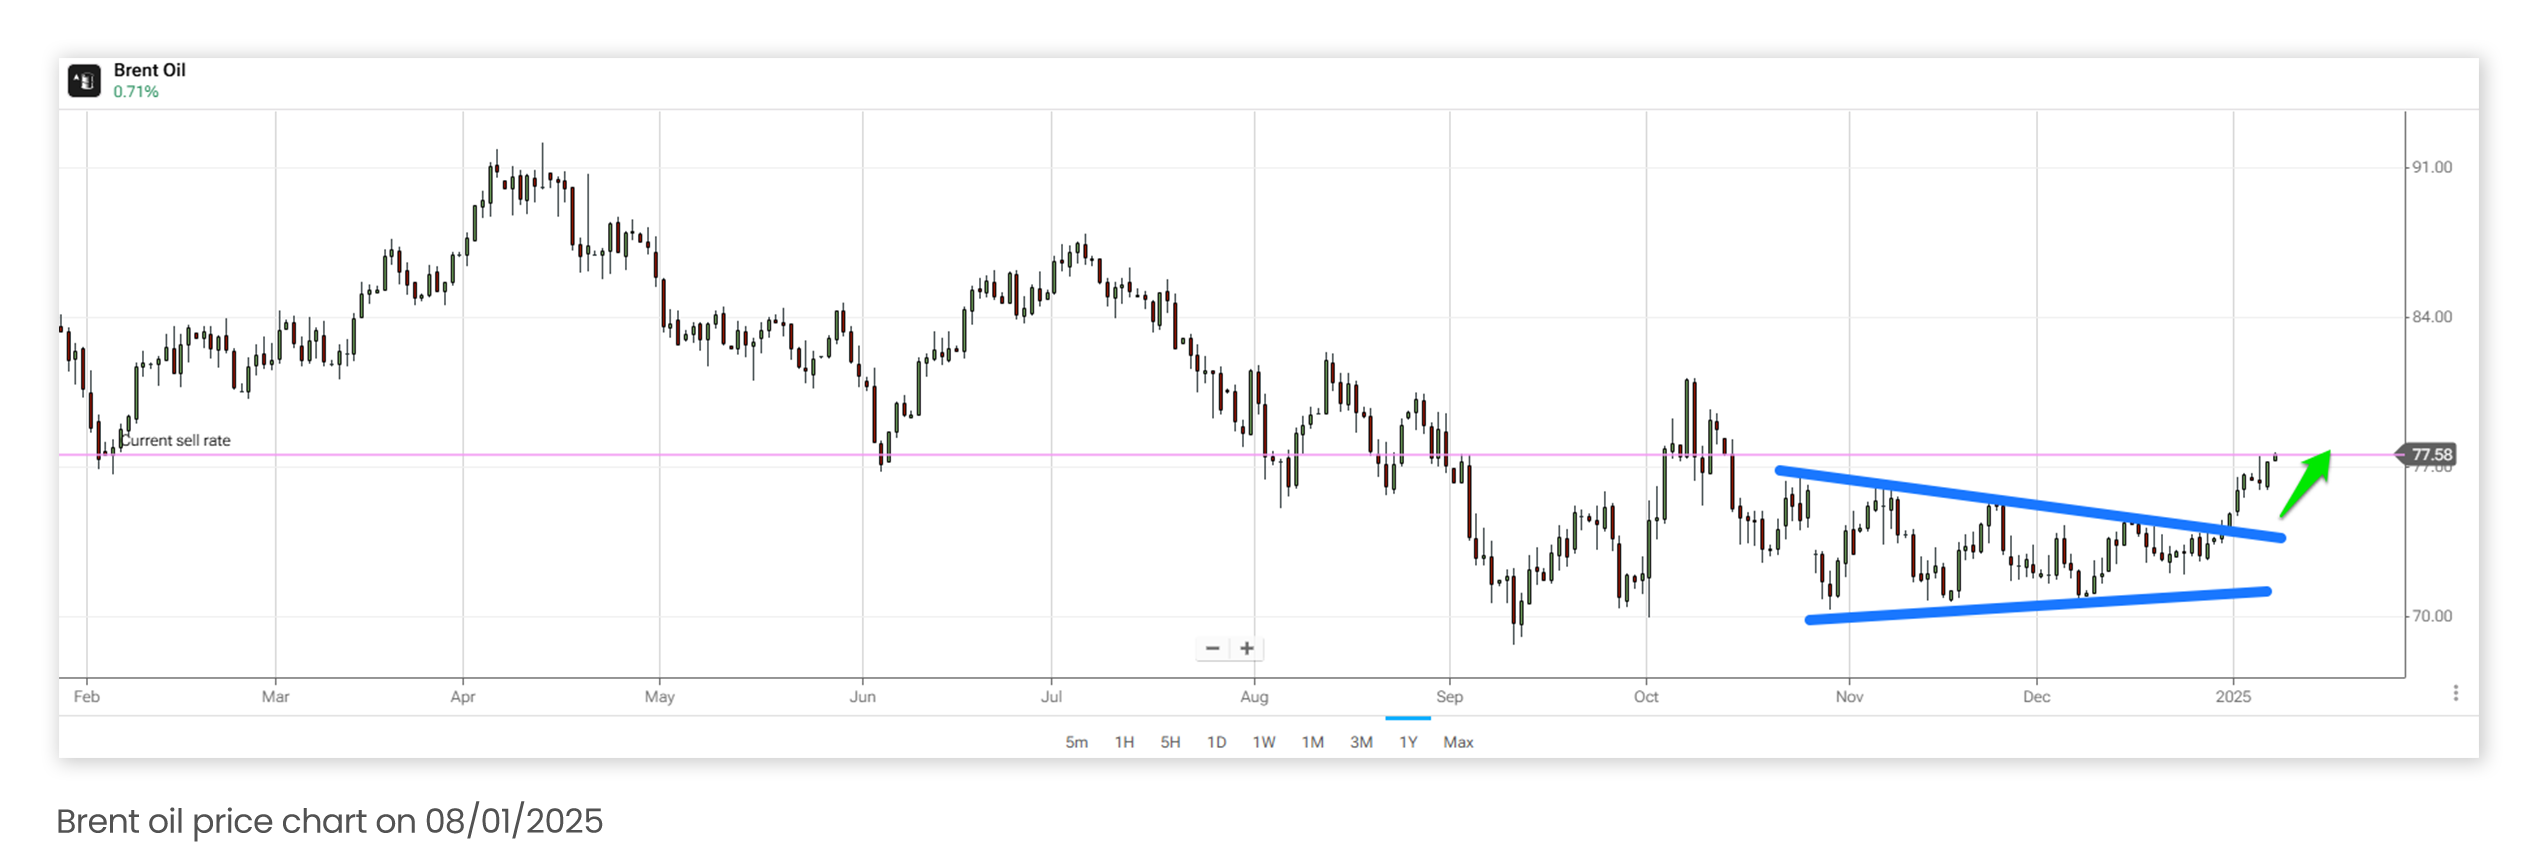
Task: Click the Nov date axis label
Action: pos(1849,696)
